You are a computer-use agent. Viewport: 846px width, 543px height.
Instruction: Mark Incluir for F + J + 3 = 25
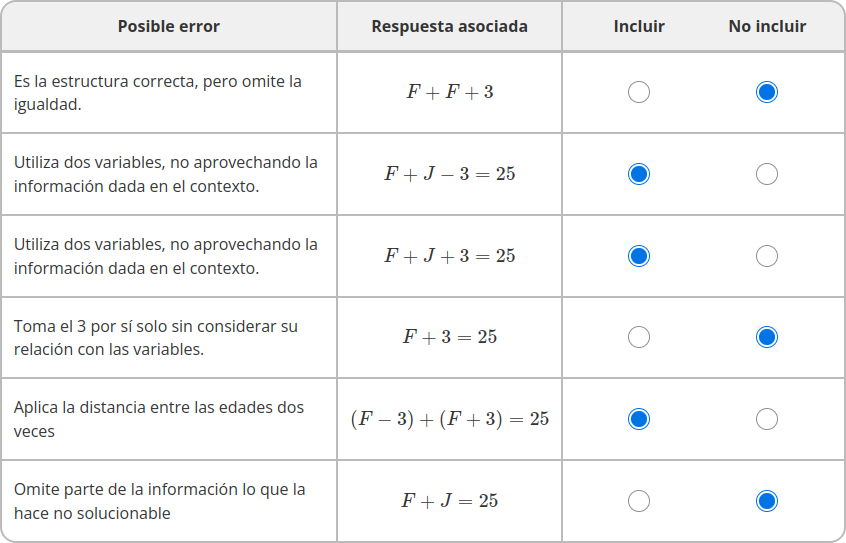tap(639, 256)
